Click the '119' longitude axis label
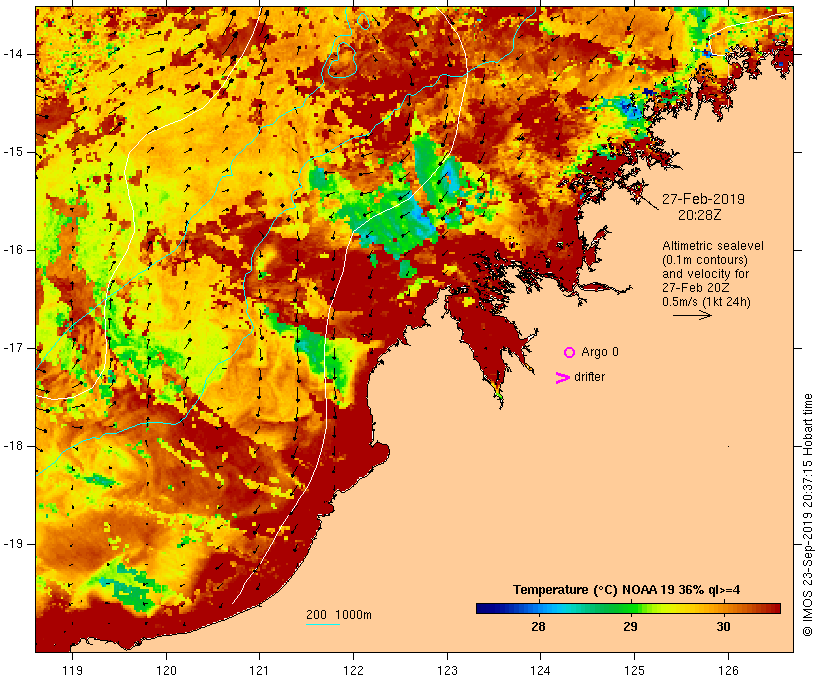Viewport: 820px width, 680px height. pyautogui.click(x=72, y=671)
